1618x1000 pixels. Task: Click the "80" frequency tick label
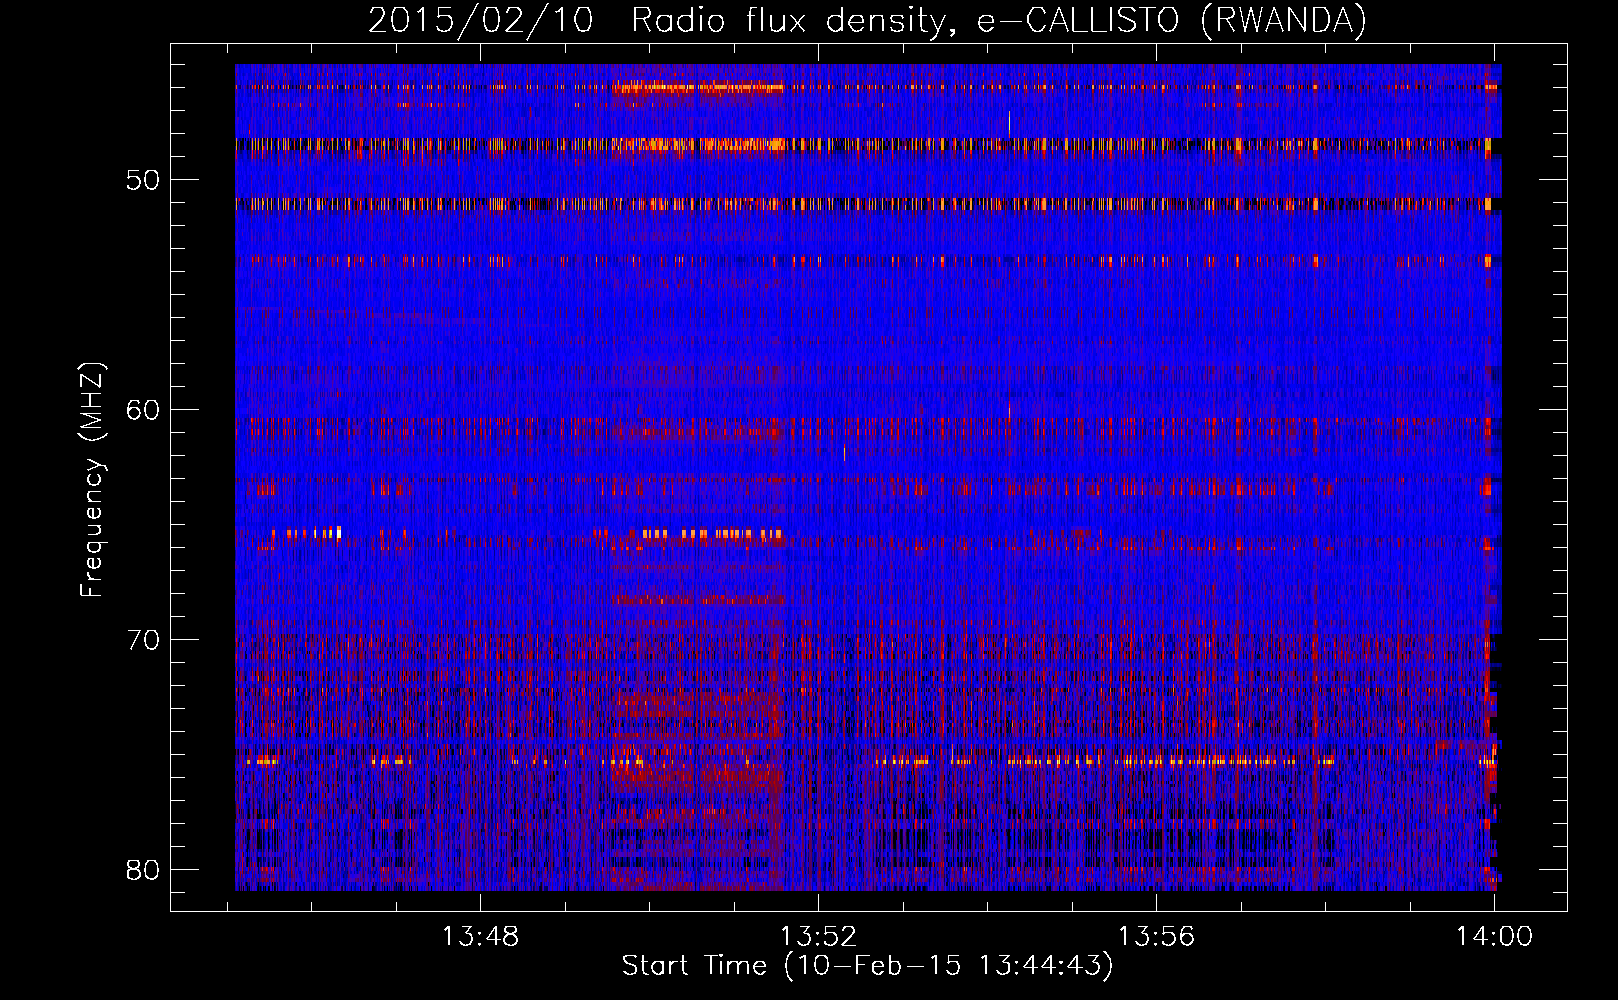click(x=144, y=869)
